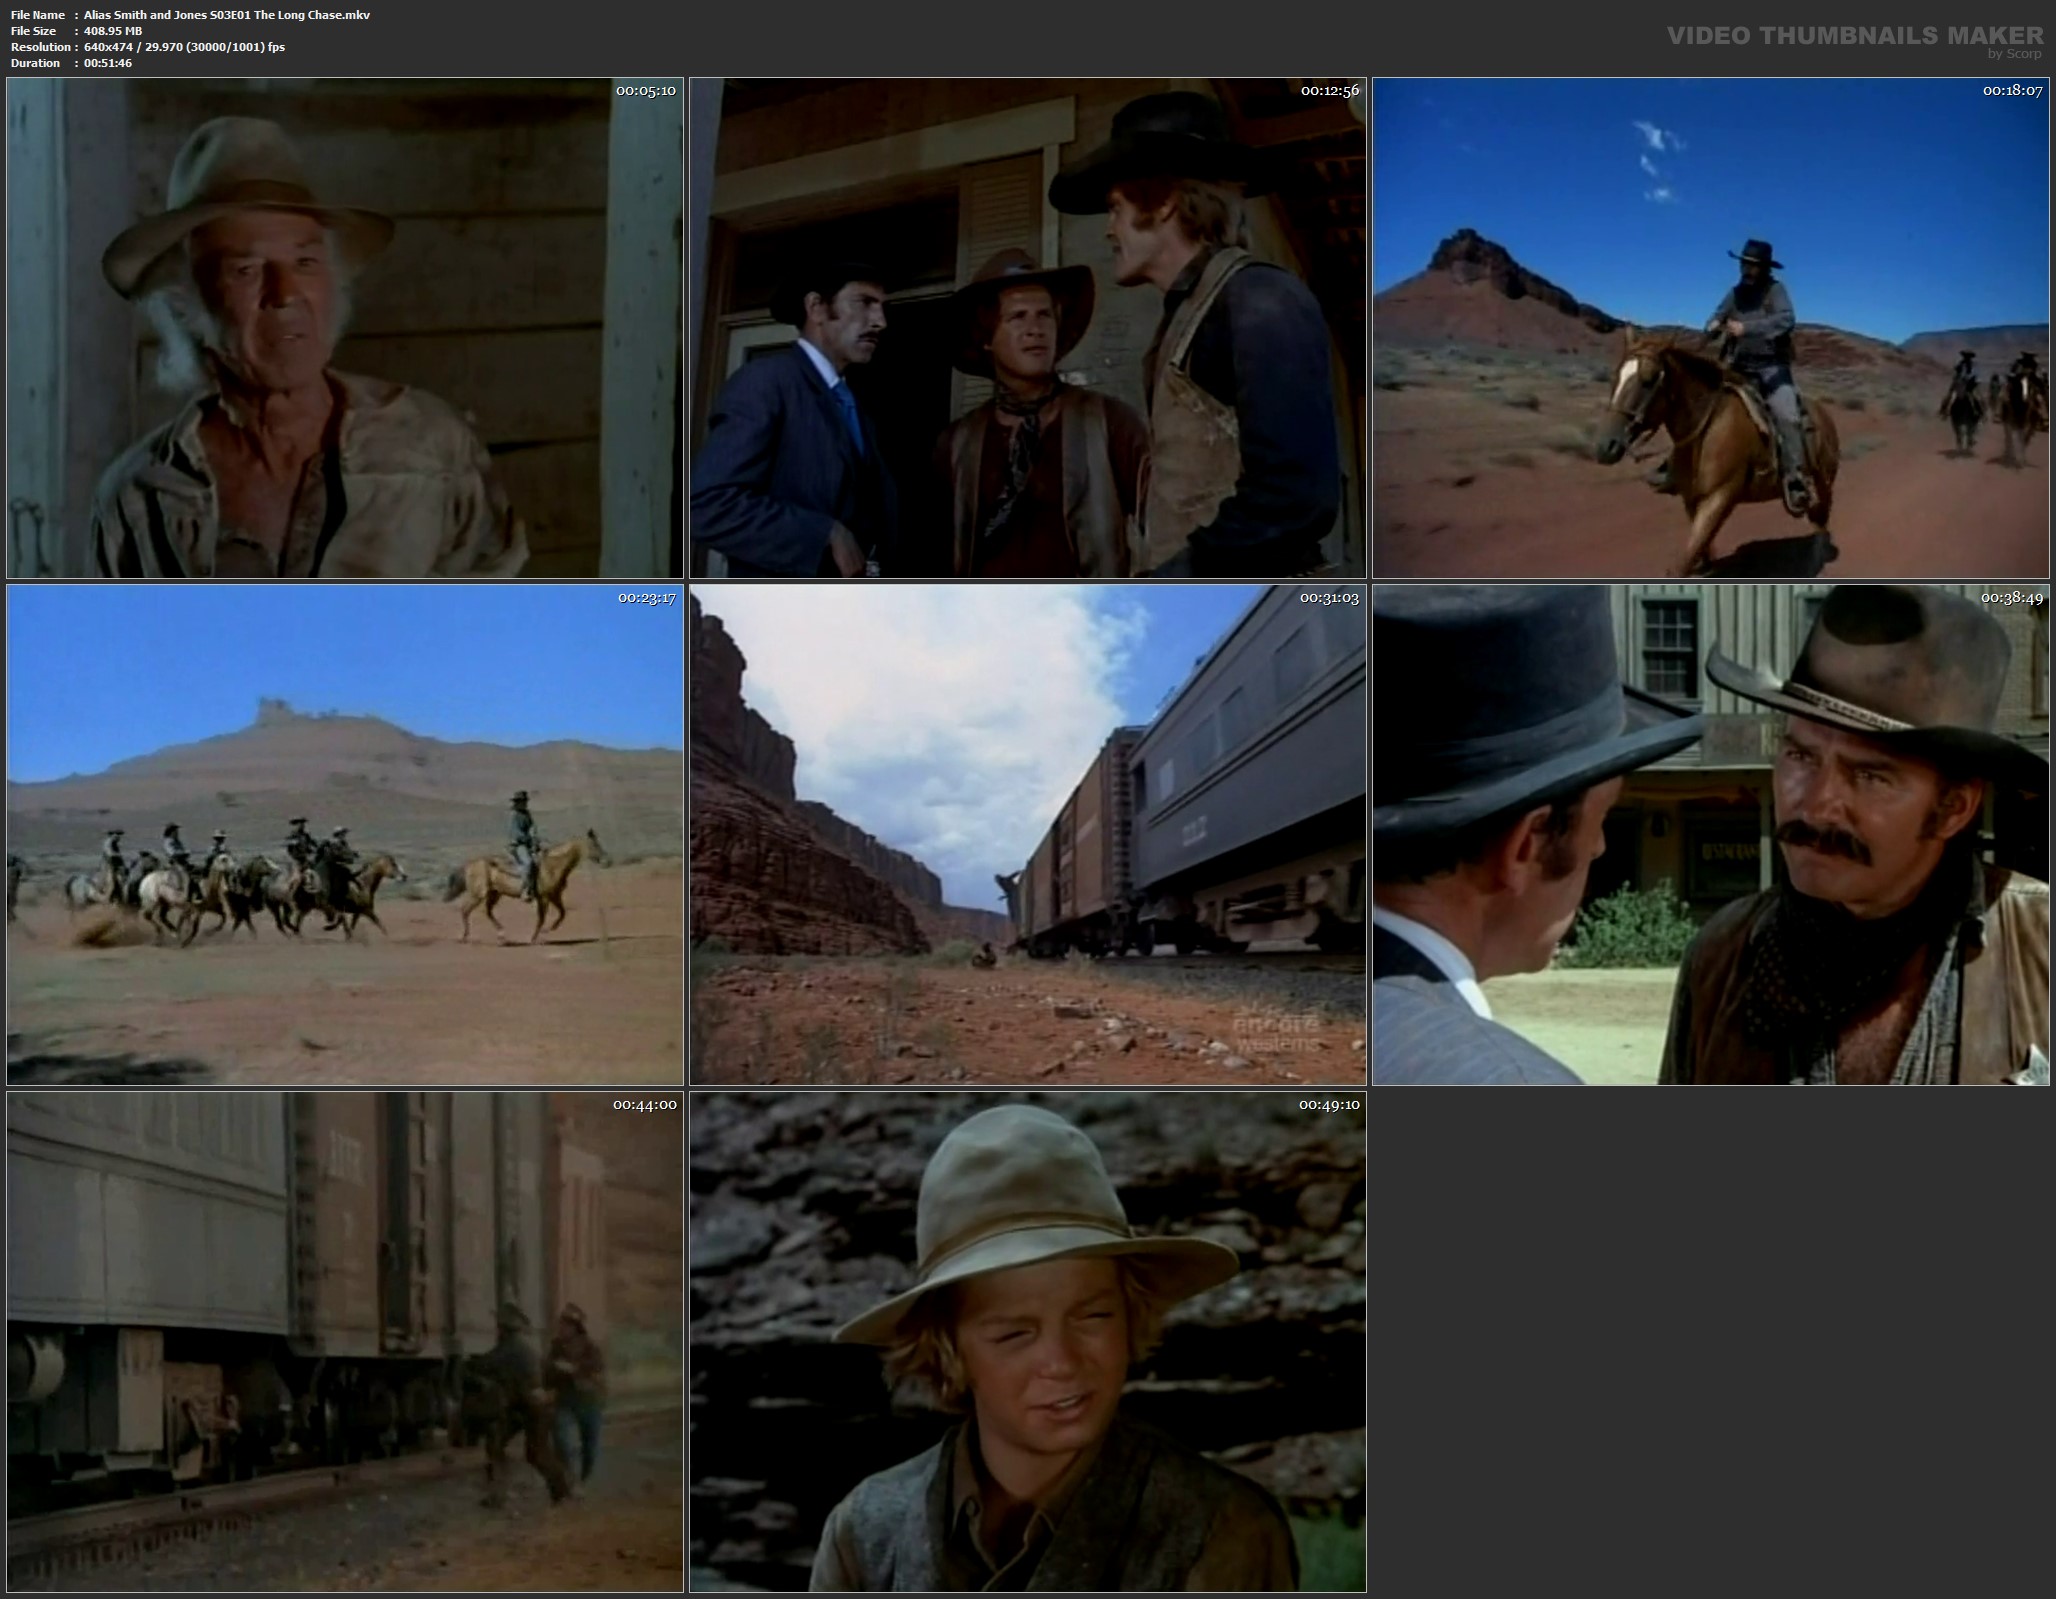Click the thumbnail at 00:12:56
Screen dimensions: 2056x1599
click(1027, 328)
